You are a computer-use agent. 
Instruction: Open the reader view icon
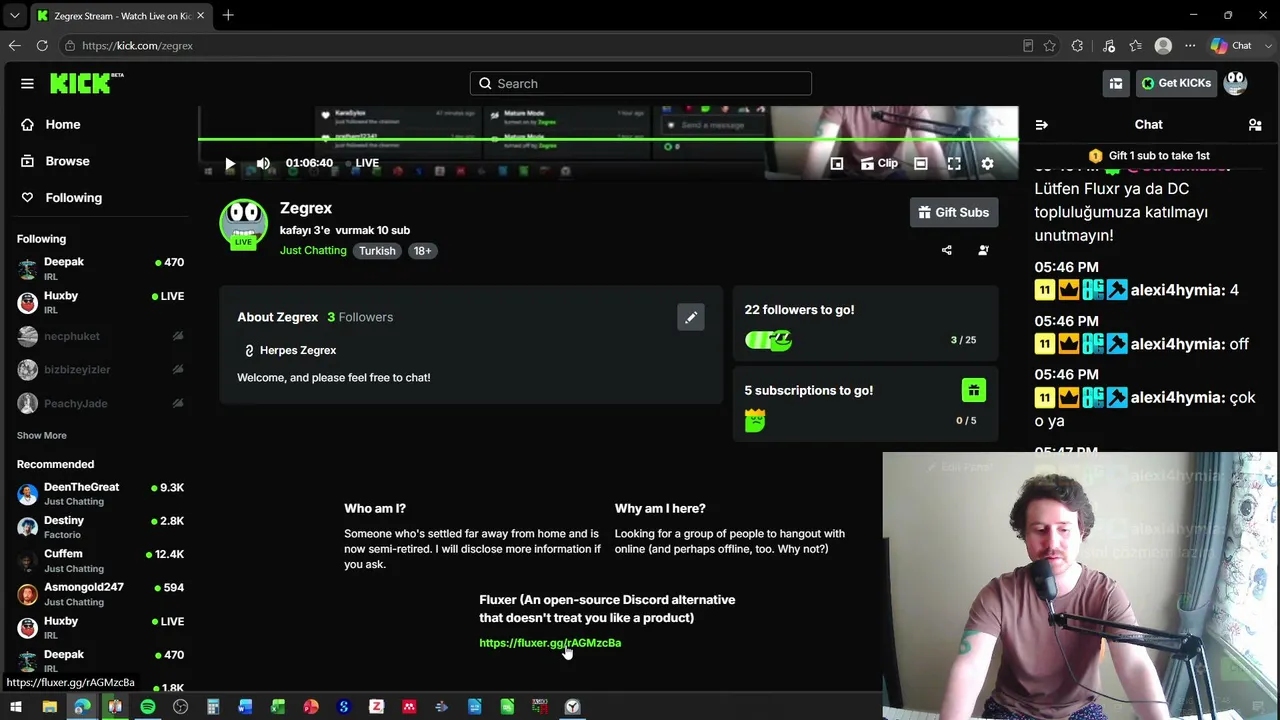coord(1028,46)
